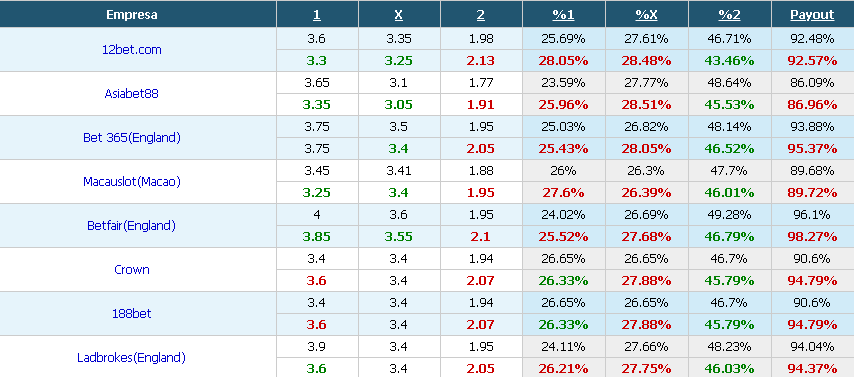Click the Ladbrokes(England) link
Viewport: 854px width, 377px height.
point(132,358)
